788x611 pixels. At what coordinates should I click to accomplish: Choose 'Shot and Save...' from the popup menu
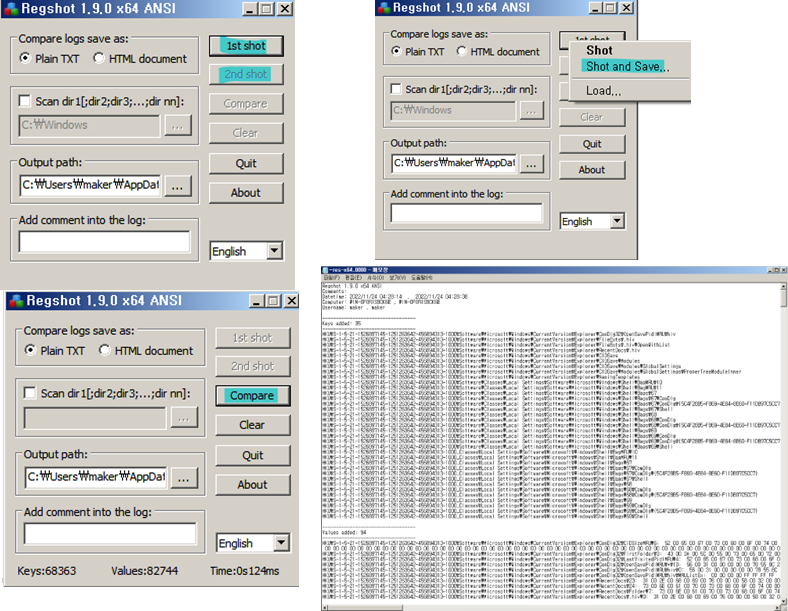tap(627, 66)
